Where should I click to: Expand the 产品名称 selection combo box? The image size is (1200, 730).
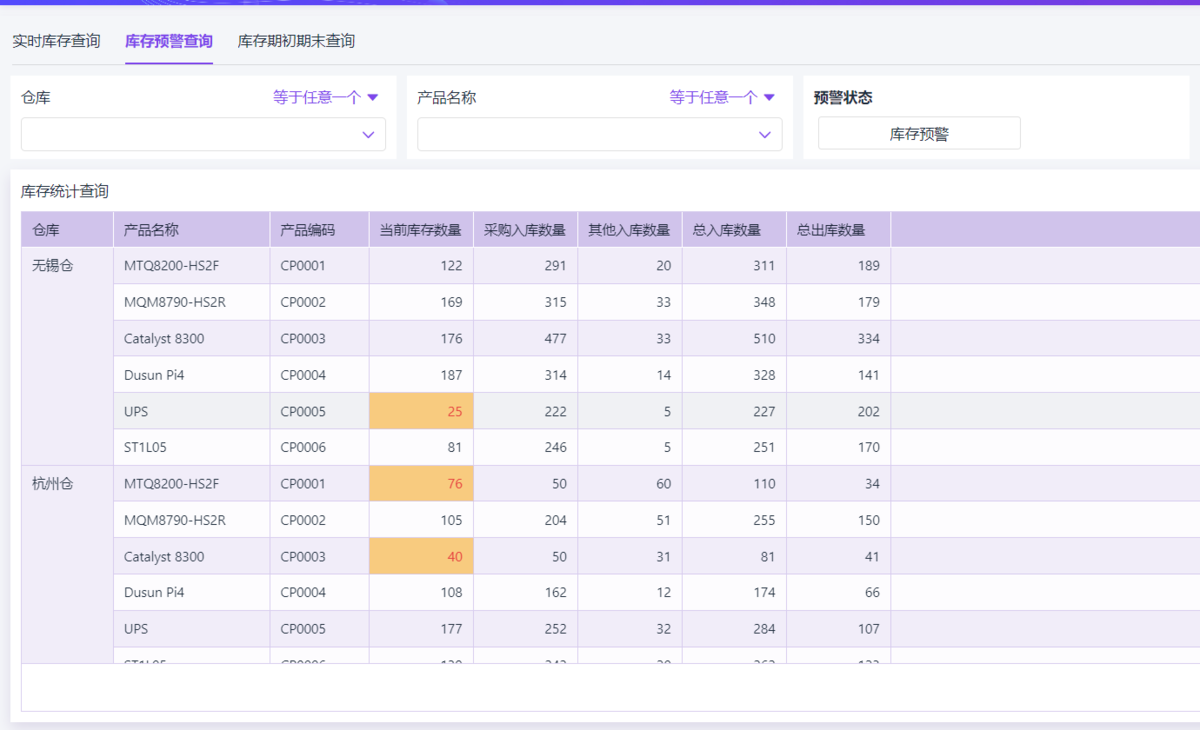(586, 134)
